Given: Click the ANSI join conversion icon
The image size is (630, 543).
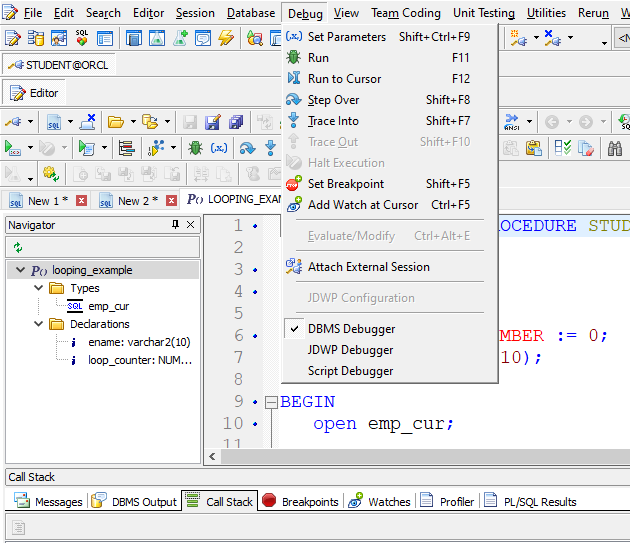Looking at the screenshot, I should click(x=511, y=122).
